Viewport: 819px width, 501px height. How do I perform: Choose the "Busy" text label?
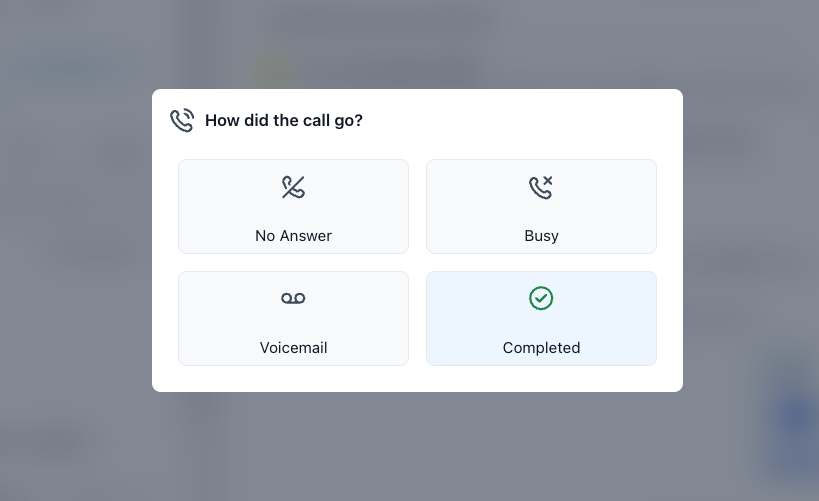pos(541,236)
